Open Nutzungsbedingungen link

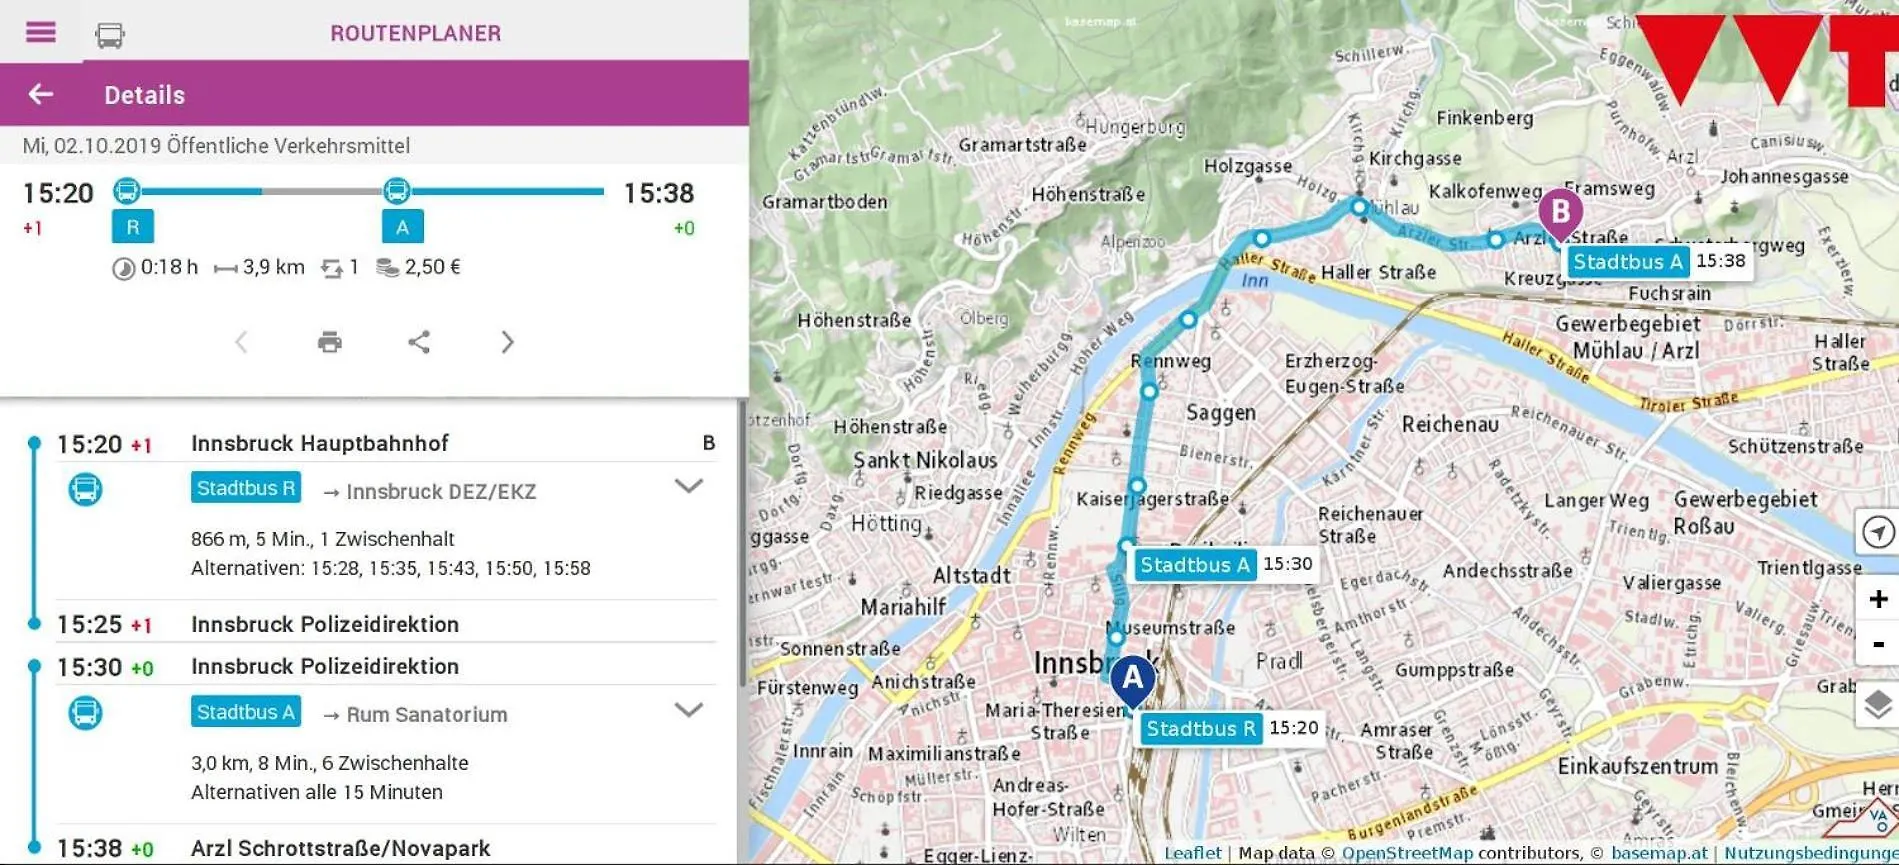click(1811, 853)
